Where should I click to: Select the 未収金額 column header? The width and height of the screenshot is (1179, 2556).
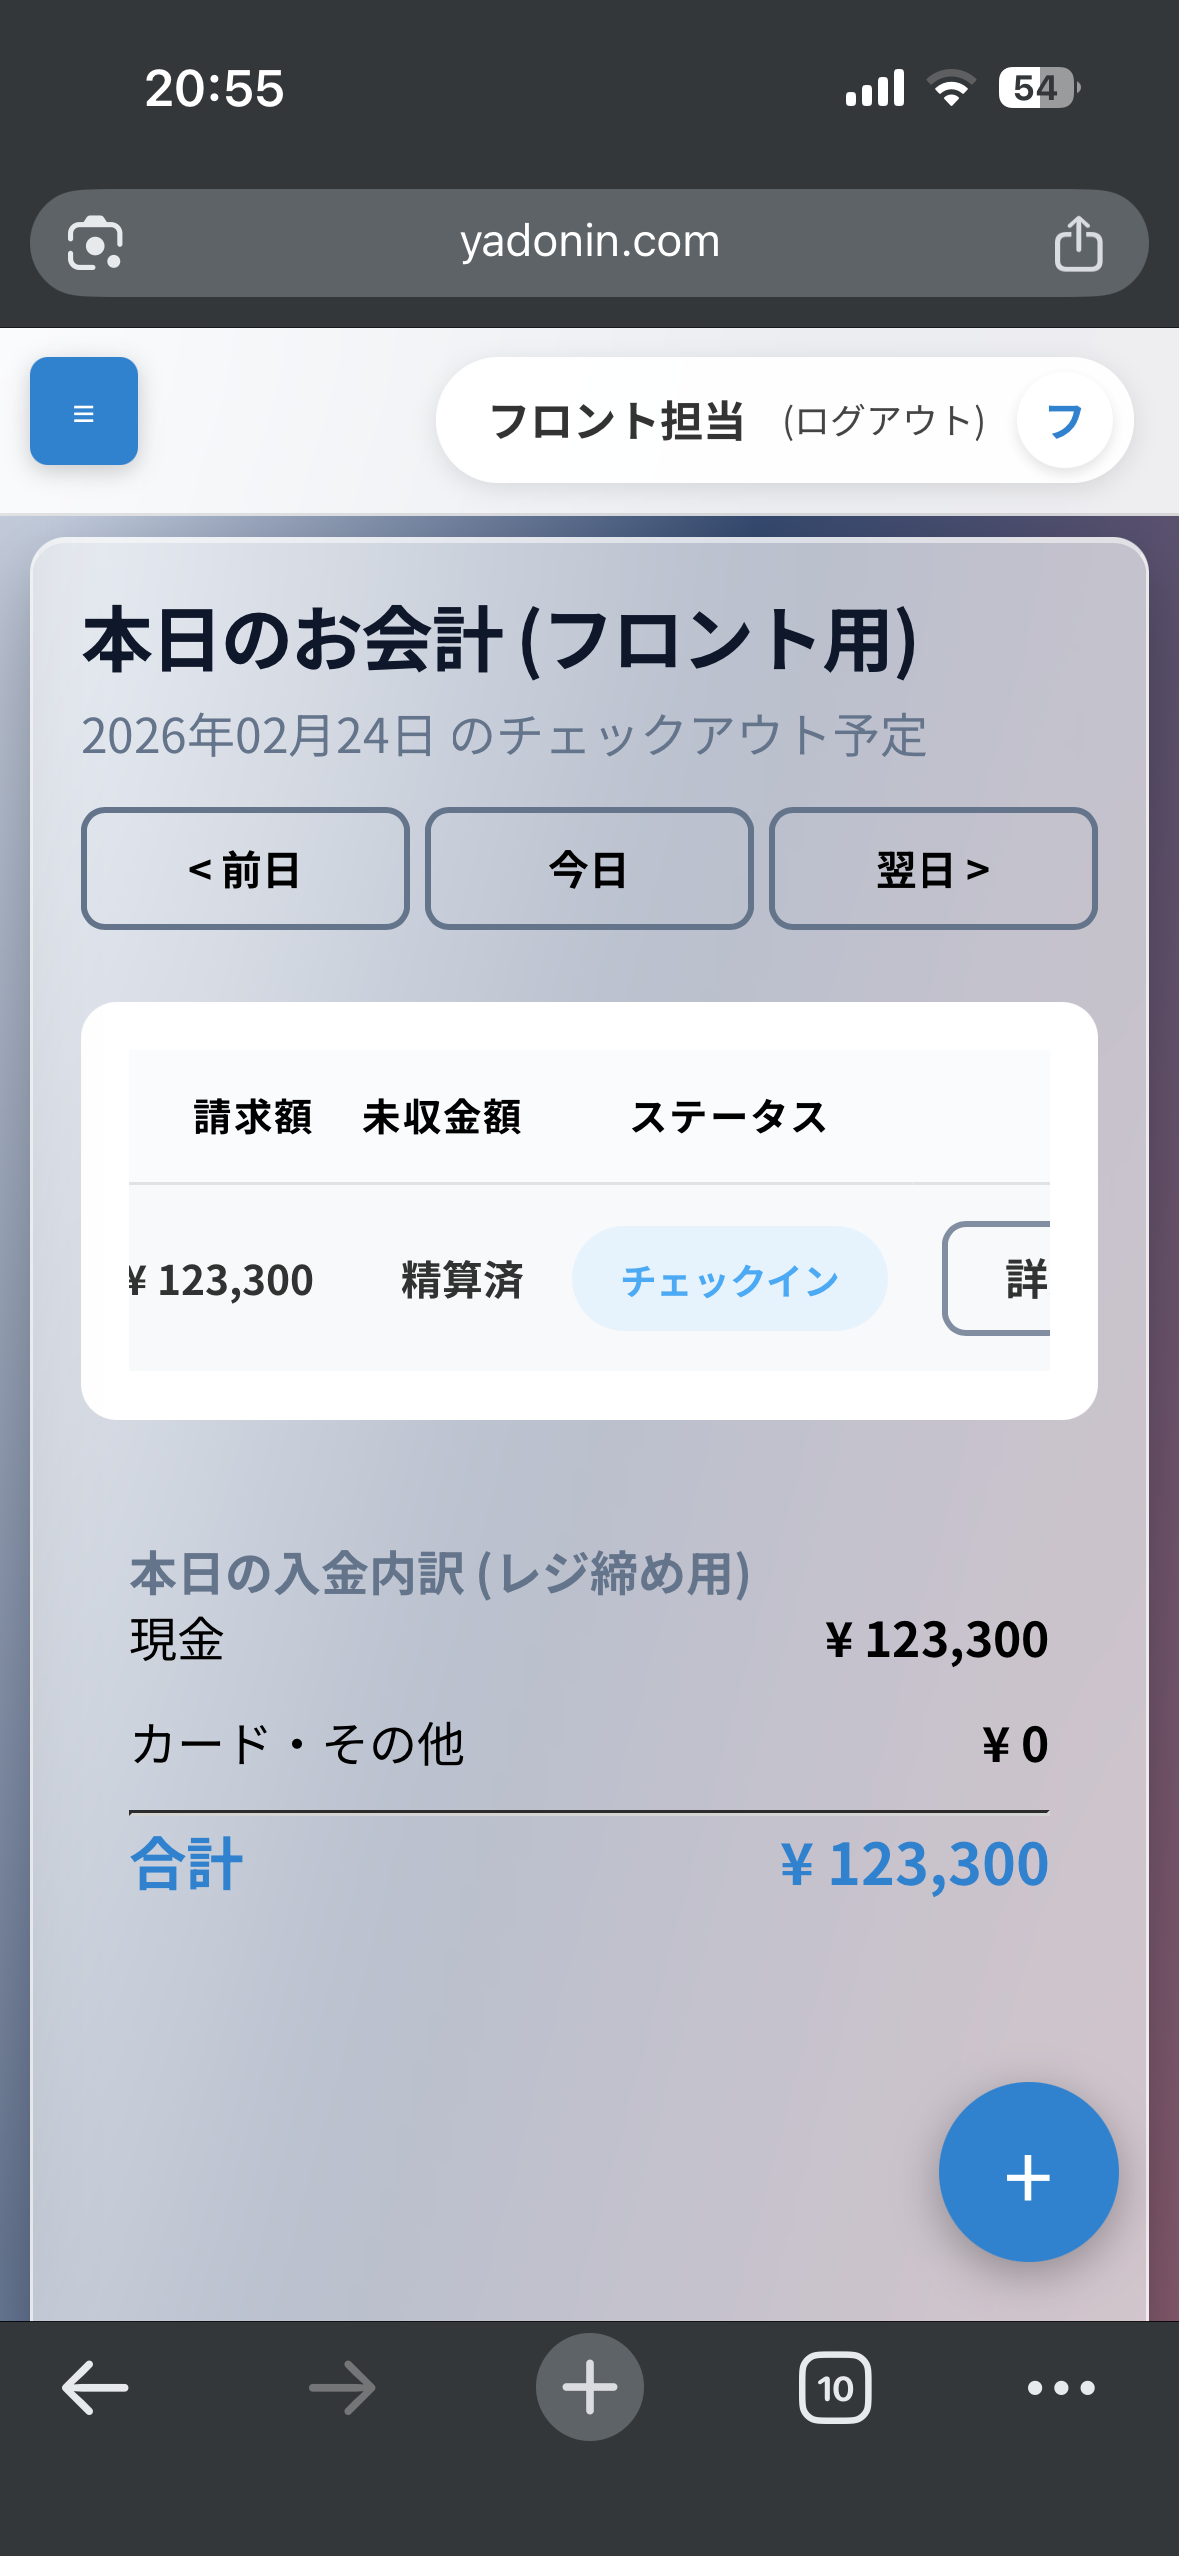pyautogui.click(x=441, y=1117)
